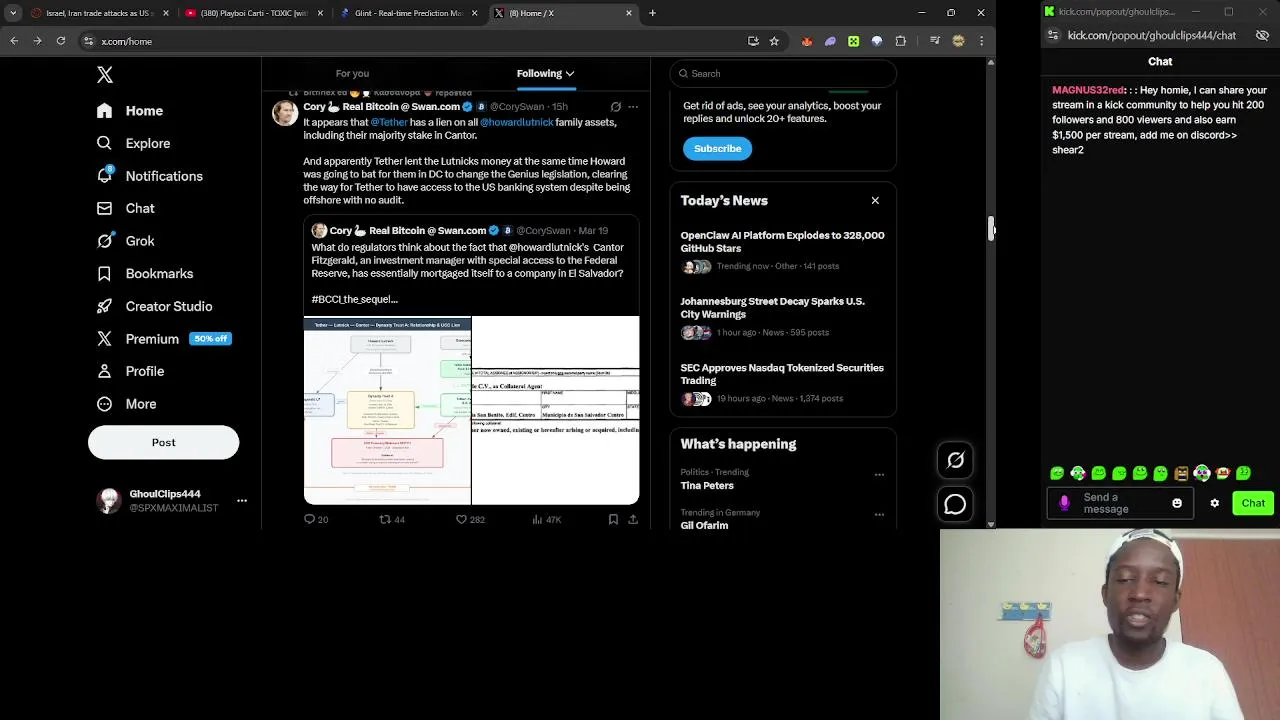1280x720 pixels.
Task: Click the Grok floating button
Action: click(x=955, y=460)
